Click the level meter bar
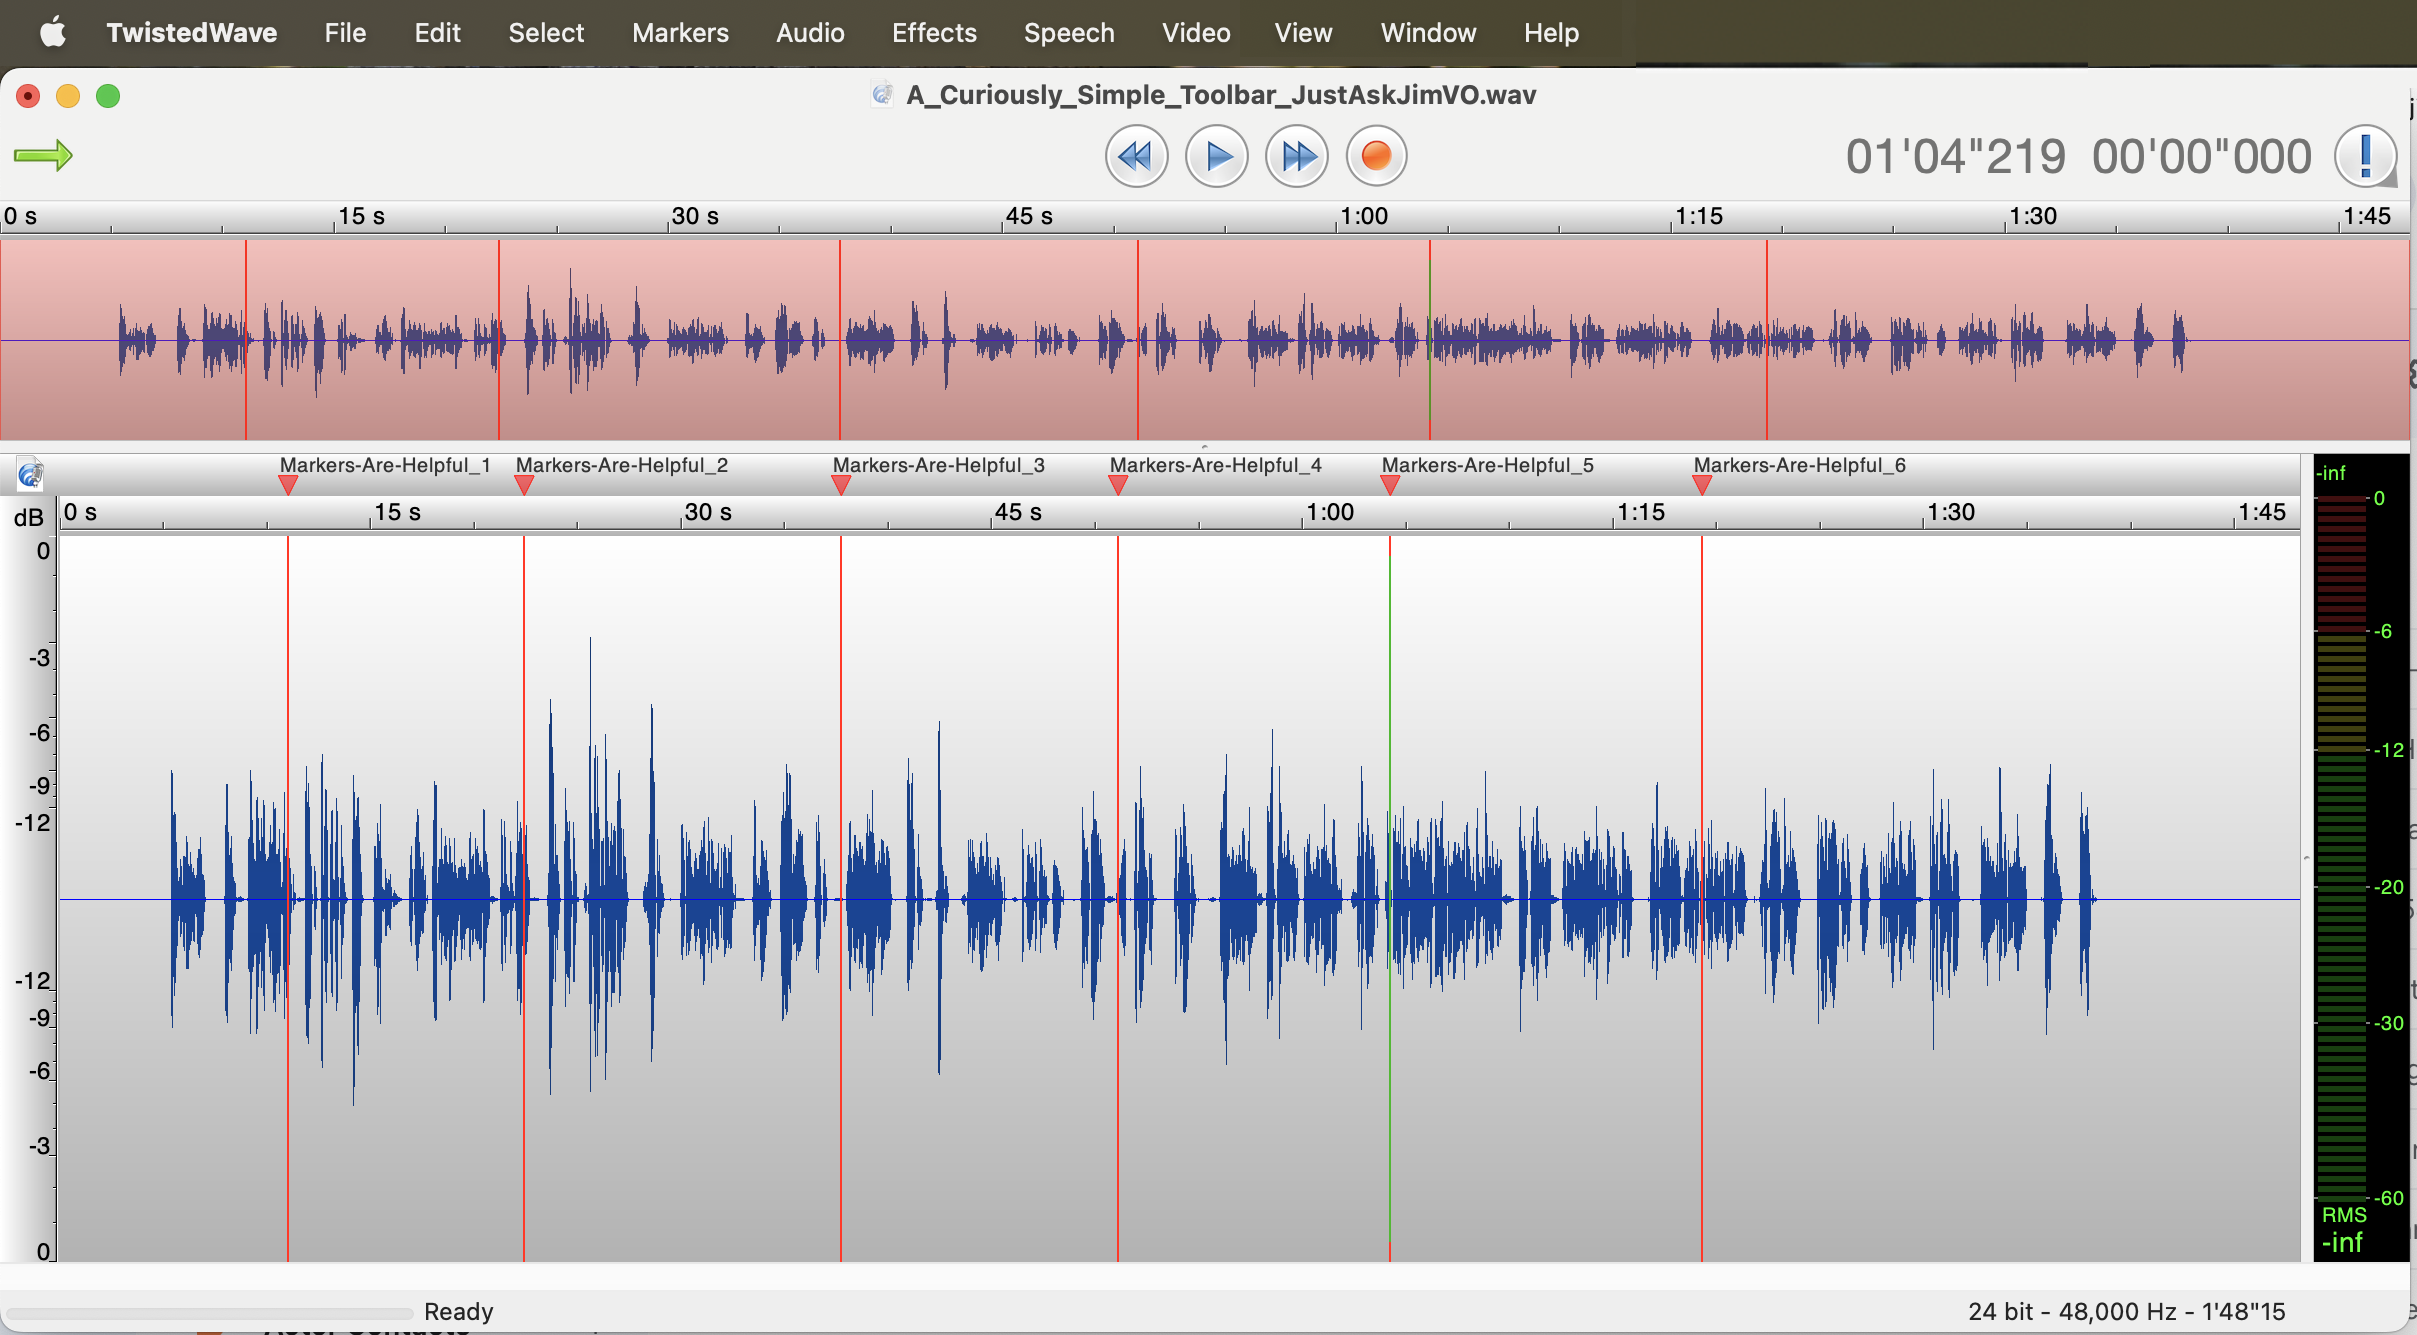The width and height of the screenshot is (2417, 1335). pyautogui.click(x=2341, y=848)
